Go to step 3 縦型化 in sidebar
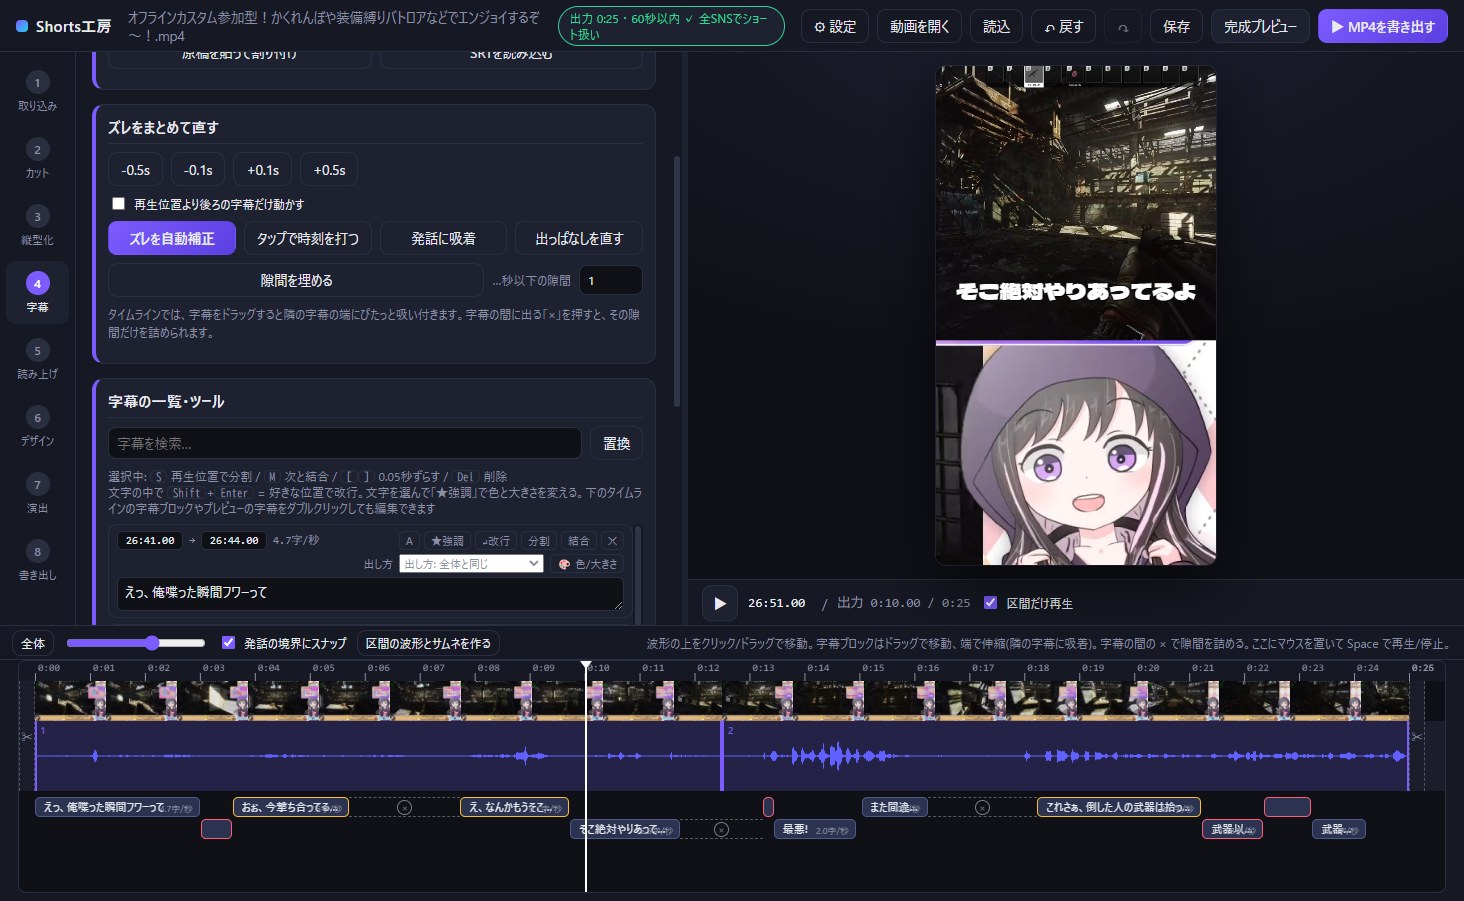 click(x=37, y=226)
